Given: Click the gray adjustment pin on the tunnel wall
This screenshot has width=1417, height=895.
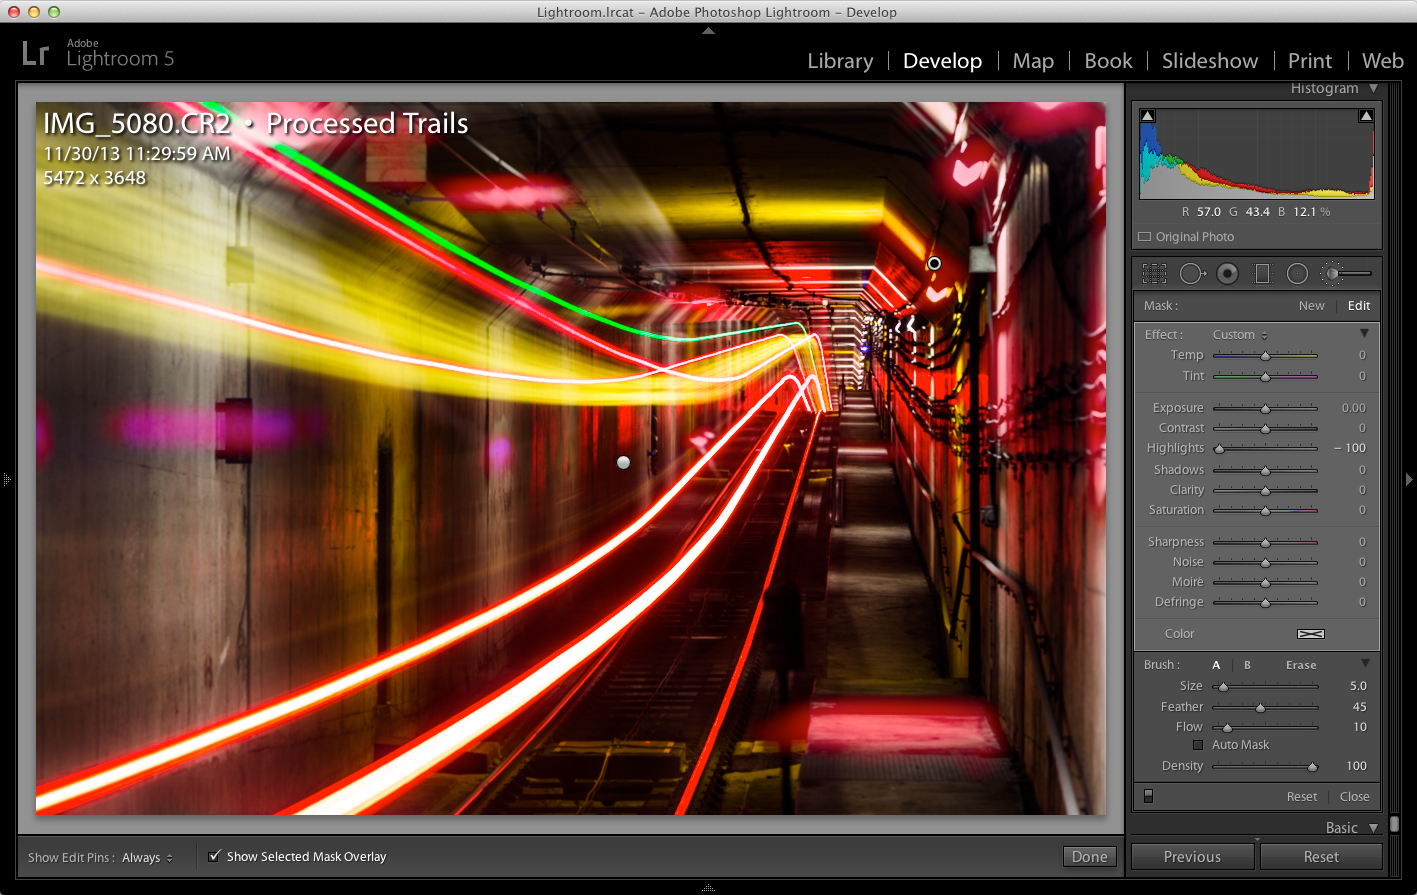Looking at the screenshot, I should tap(624, 462).
